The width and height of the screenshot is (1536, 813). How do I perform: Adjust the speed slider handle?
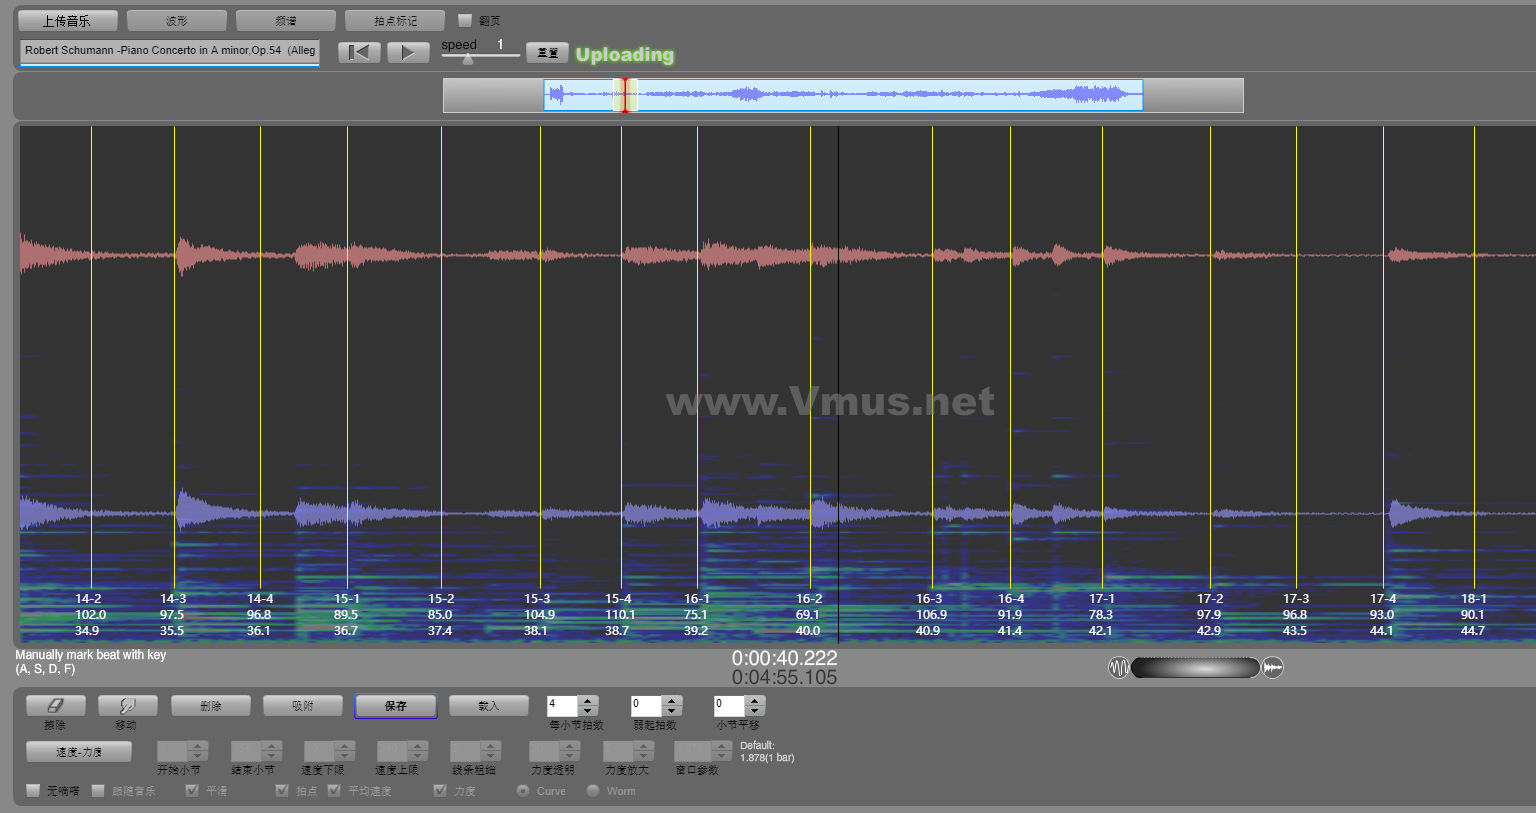[x=468, y=59]
